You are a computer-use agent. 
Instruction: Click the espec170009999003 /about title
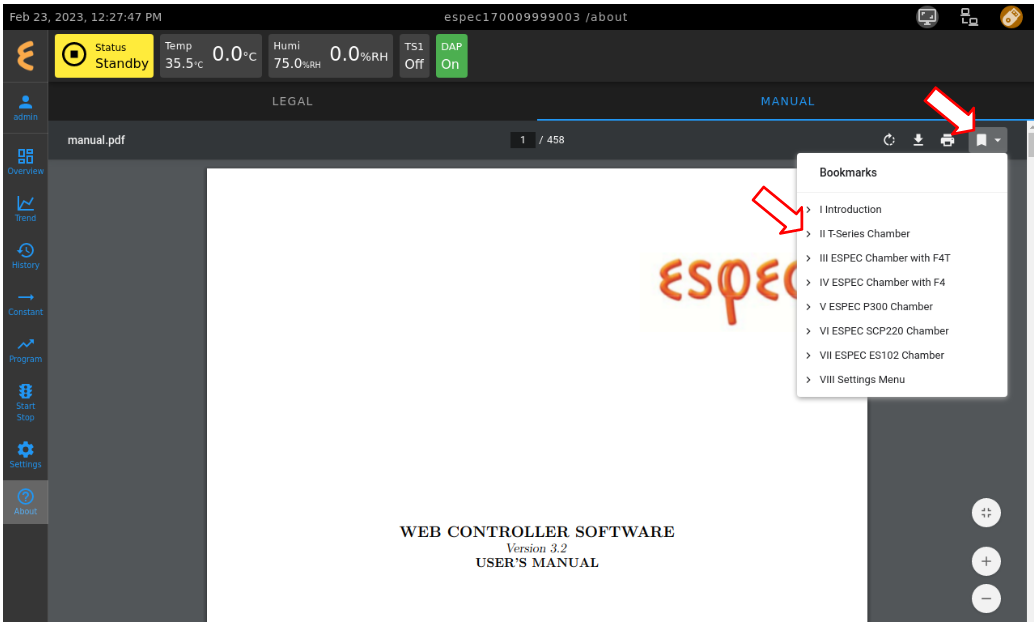535,17
